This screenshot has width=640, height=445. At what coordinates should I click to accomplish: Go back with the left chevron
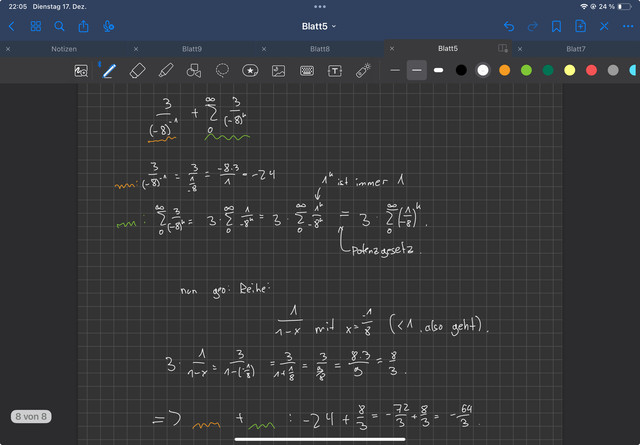pos(11,27)
